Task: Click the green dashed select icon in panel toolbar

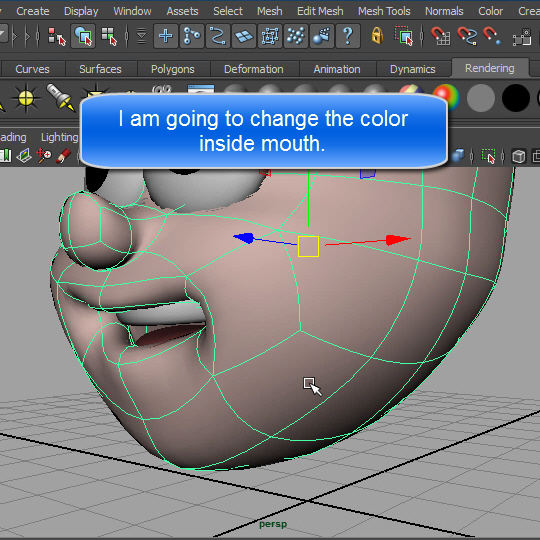Action: tap(488, 156)
